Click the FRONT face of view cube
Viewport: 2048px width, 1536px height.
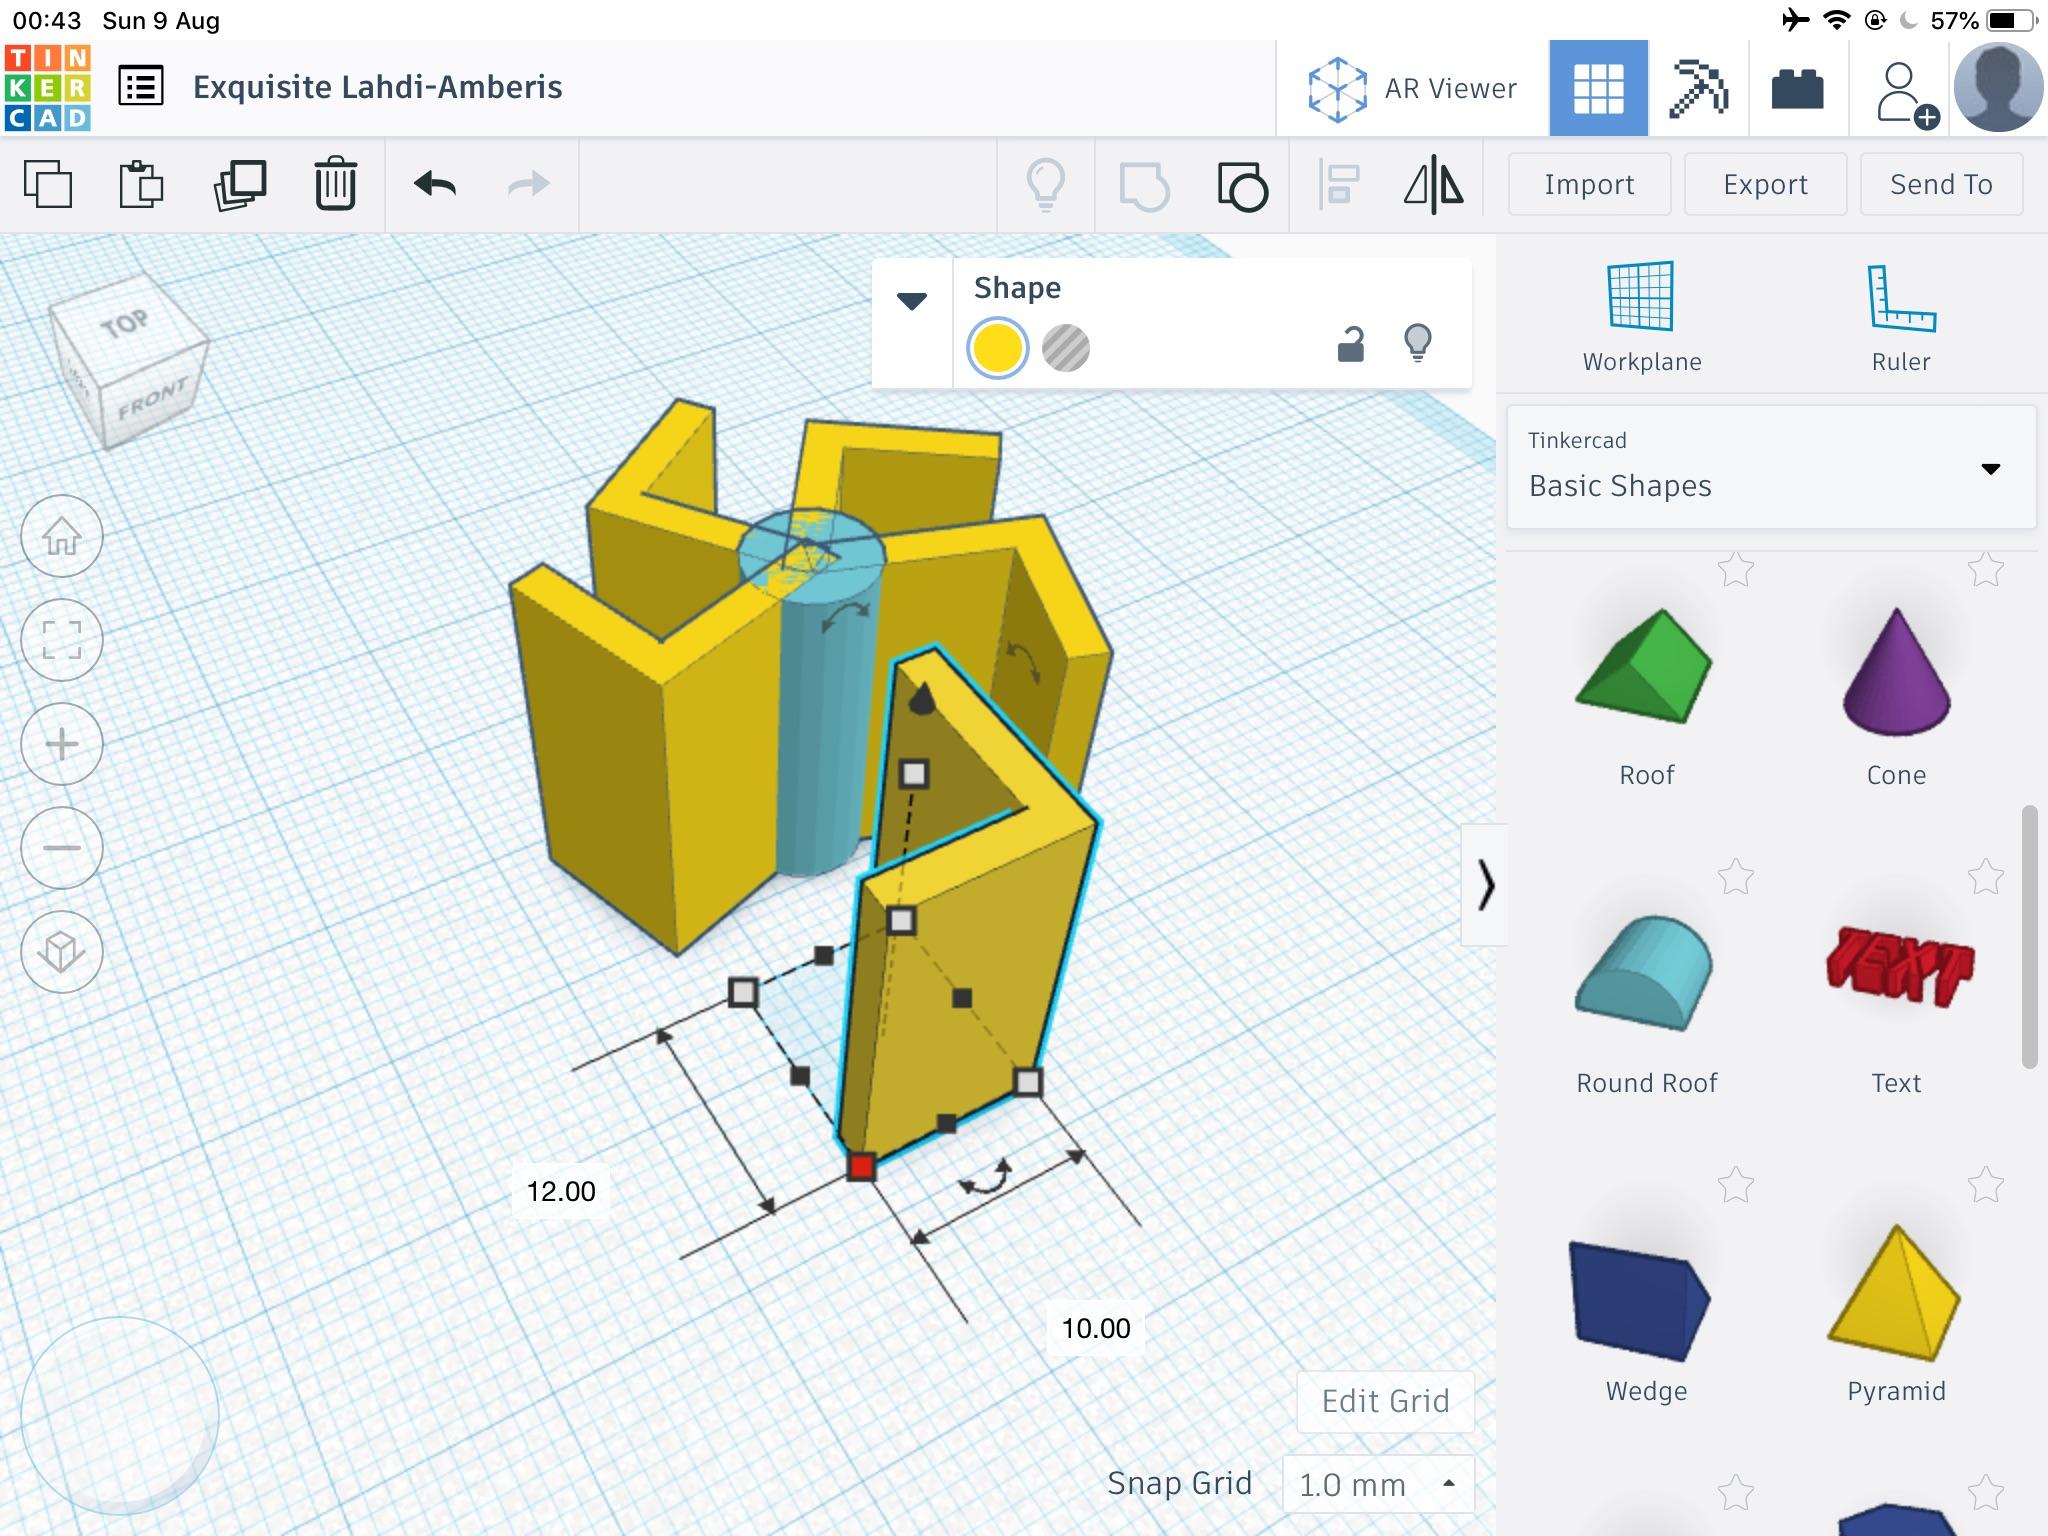[153, 398]
